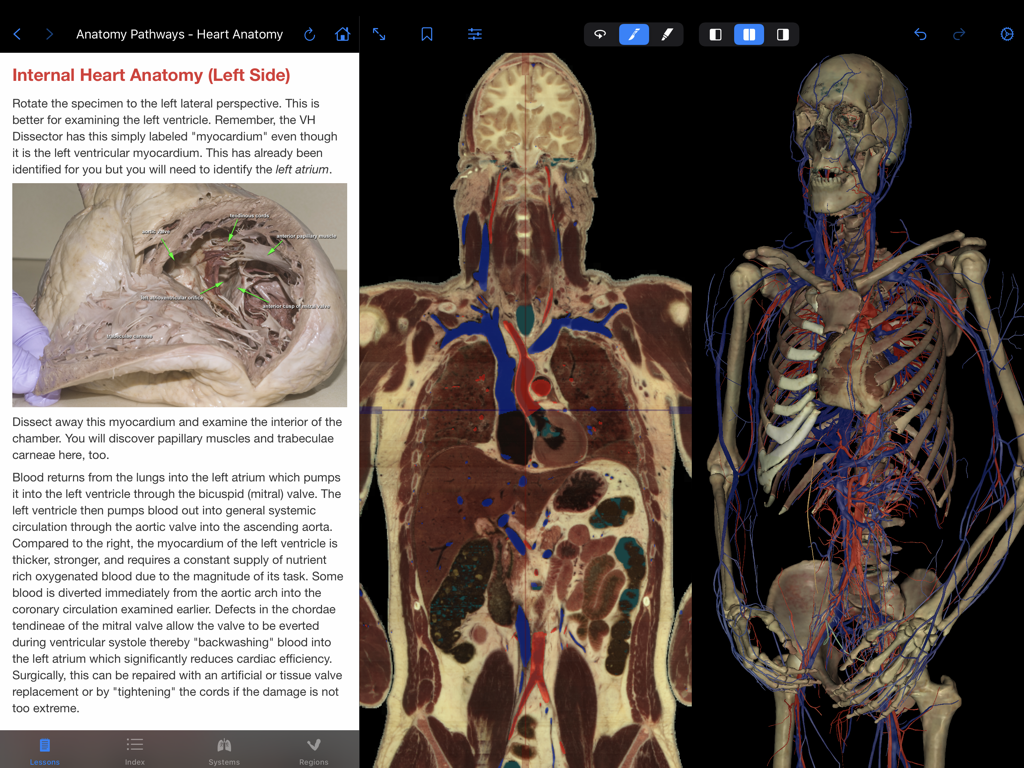This screenshot has height=768, width=1024.
Task: Refresh the current lesson
Action: [309, 33]
